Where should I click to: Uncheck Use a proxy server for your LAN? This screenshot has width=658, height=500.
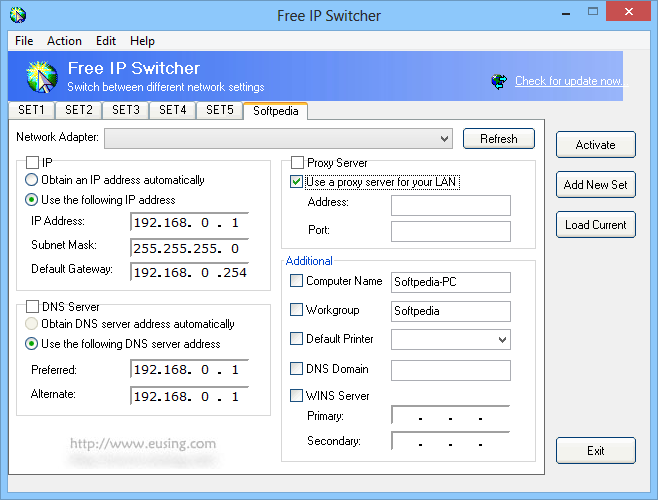pyautogui.click(x=296, y=182)
